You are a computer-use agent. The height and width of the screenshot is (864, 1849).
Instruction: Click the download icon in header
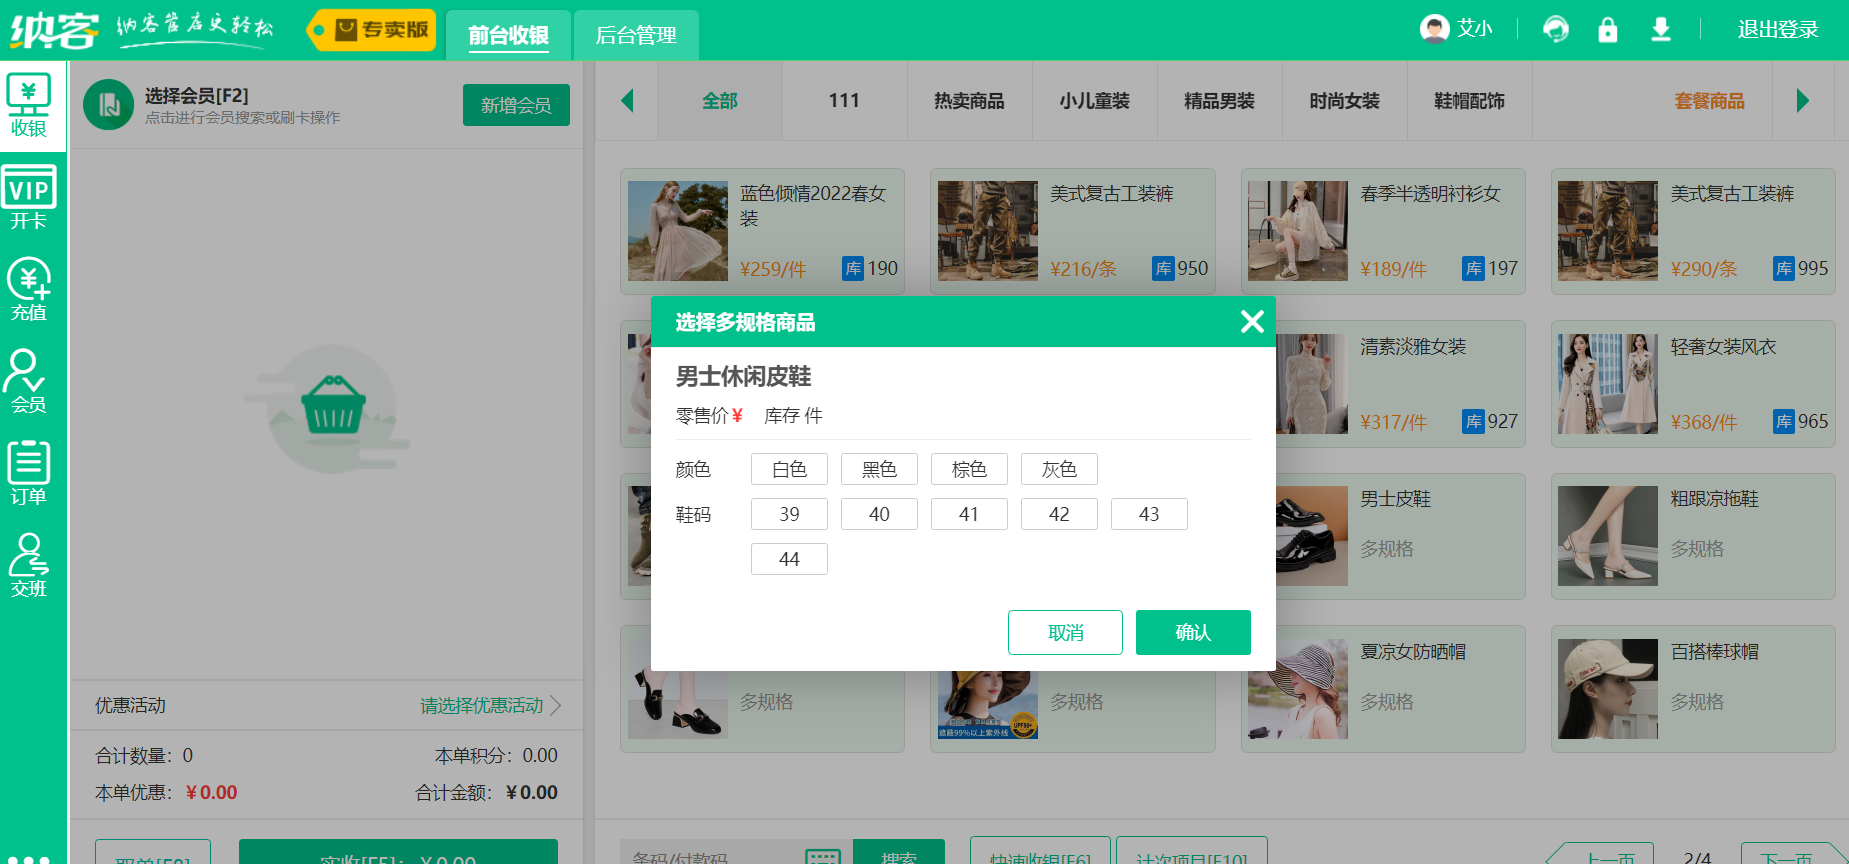pos(1660,29)
